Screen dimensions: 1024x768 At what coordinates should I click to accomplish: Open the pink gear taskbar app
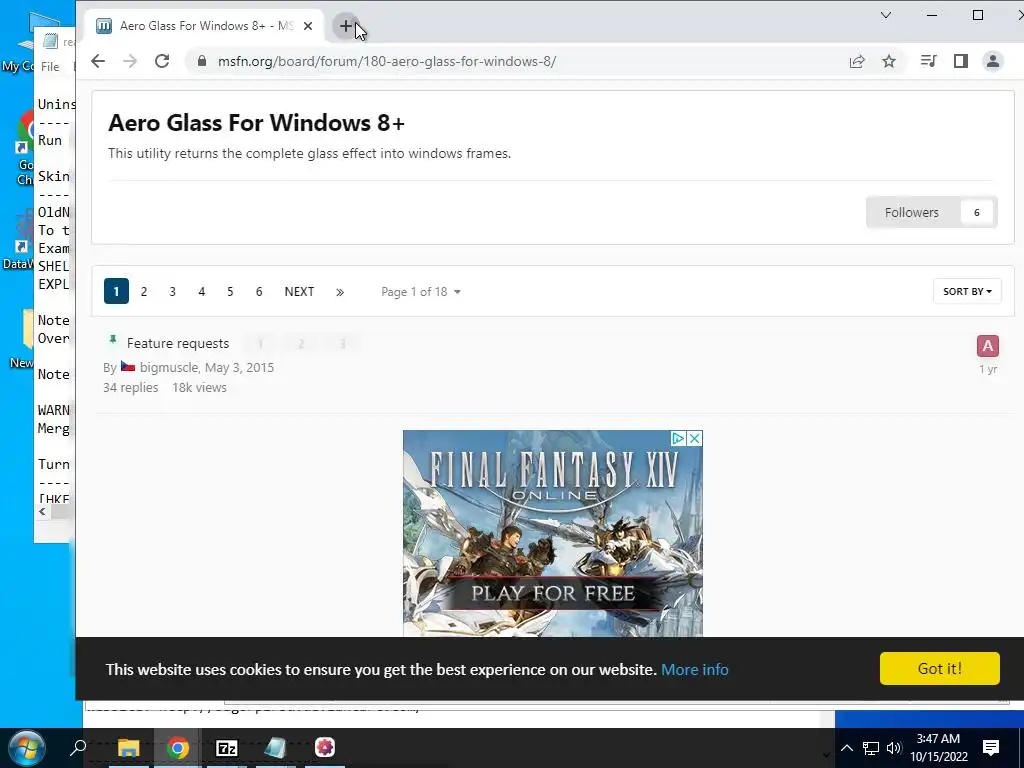point(325,747)
